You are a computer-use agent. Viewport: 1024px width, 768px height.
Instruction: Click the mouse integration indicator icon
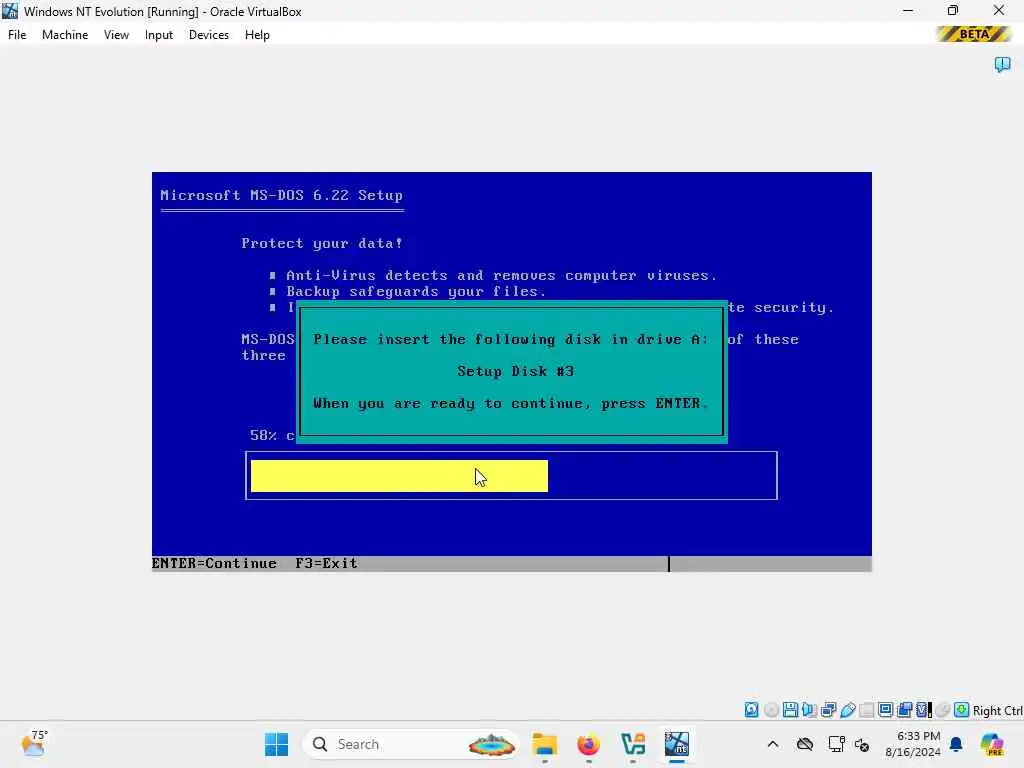(x=942, y=710)
